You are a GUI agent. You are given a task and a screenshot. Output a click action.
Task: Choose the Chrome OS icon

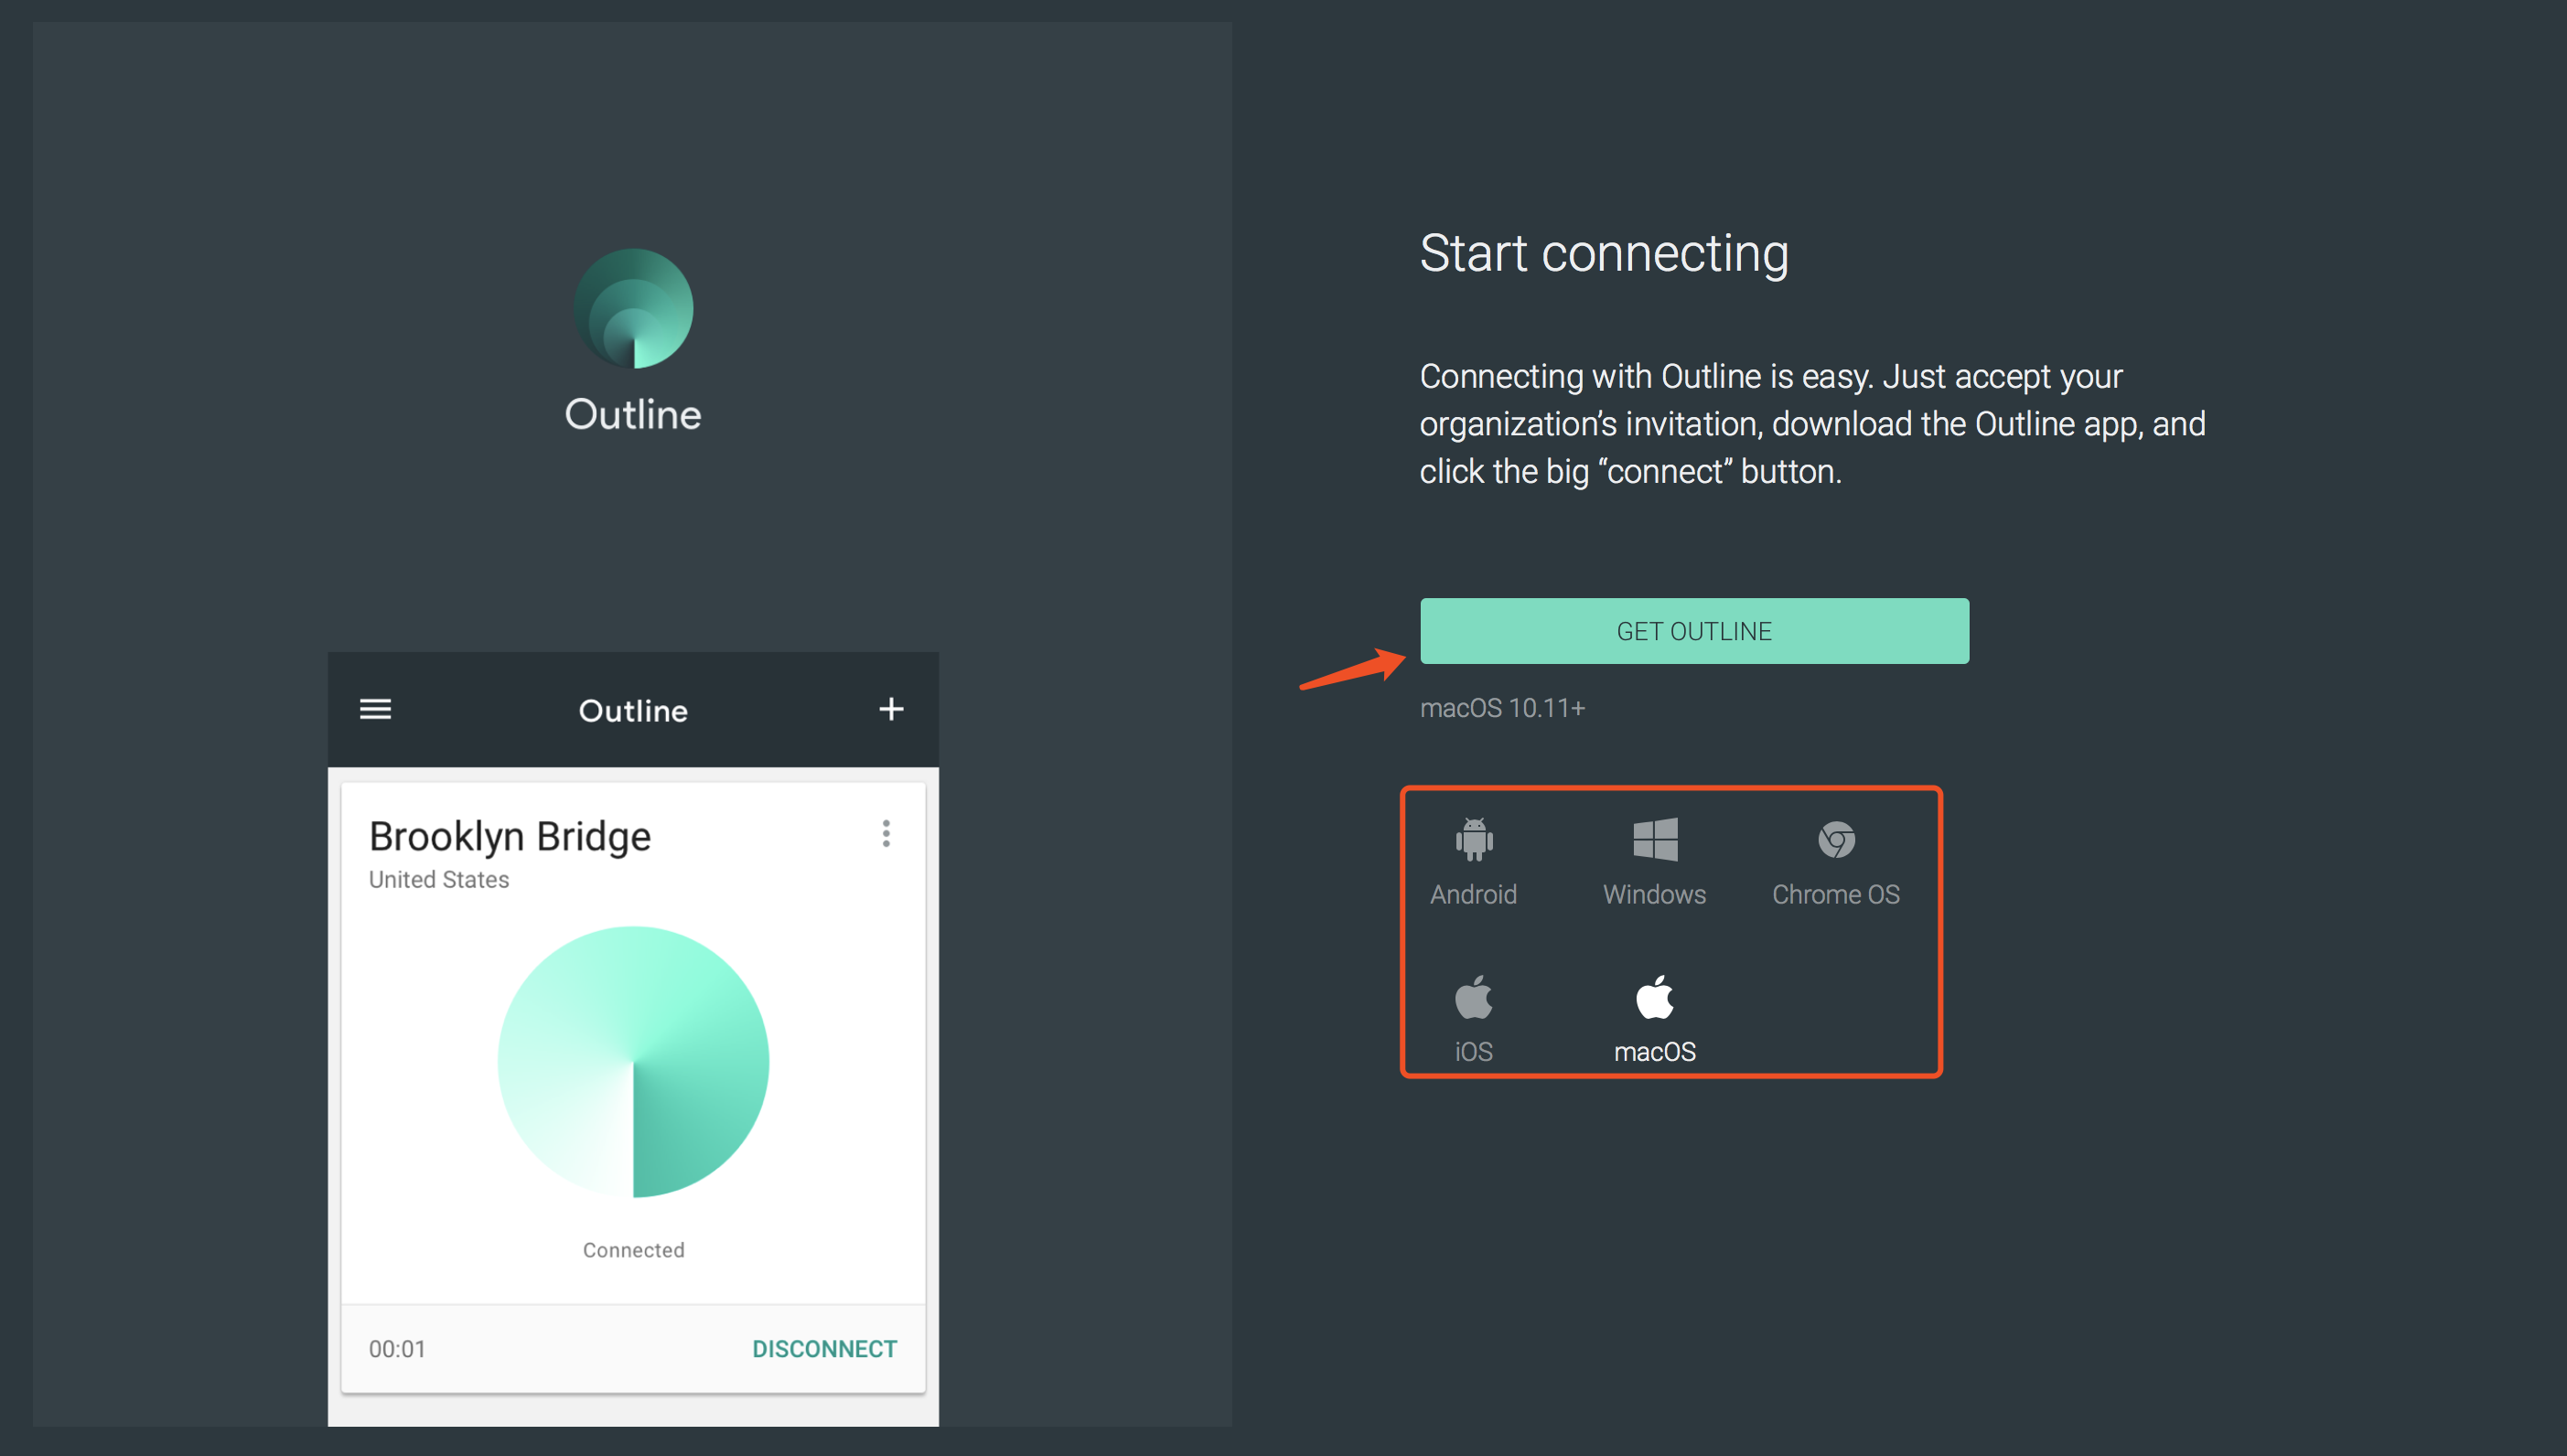[x=1836, y=839]
